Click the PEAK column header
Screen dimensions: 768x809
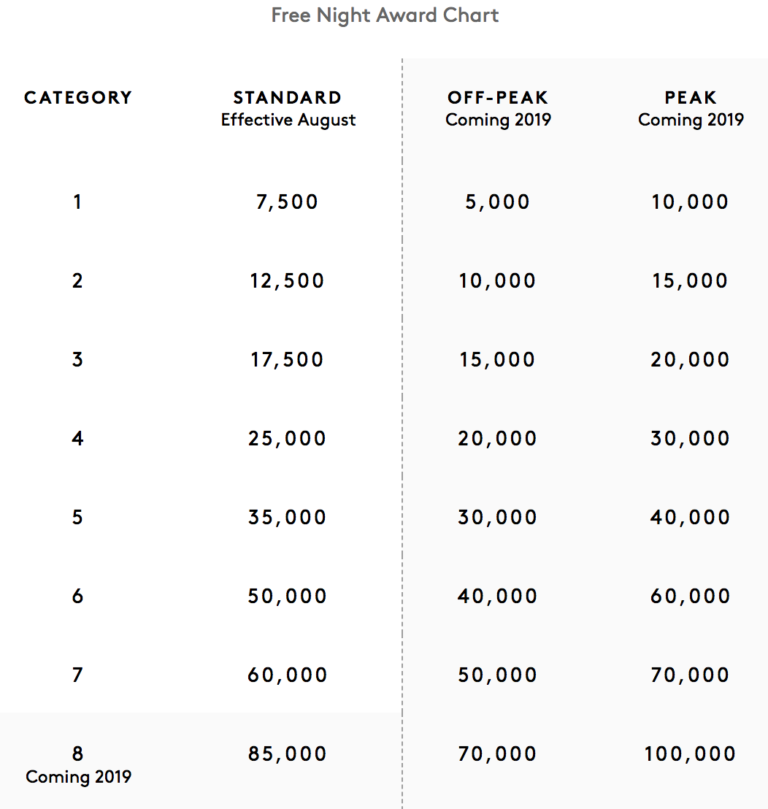click(690, 98)
